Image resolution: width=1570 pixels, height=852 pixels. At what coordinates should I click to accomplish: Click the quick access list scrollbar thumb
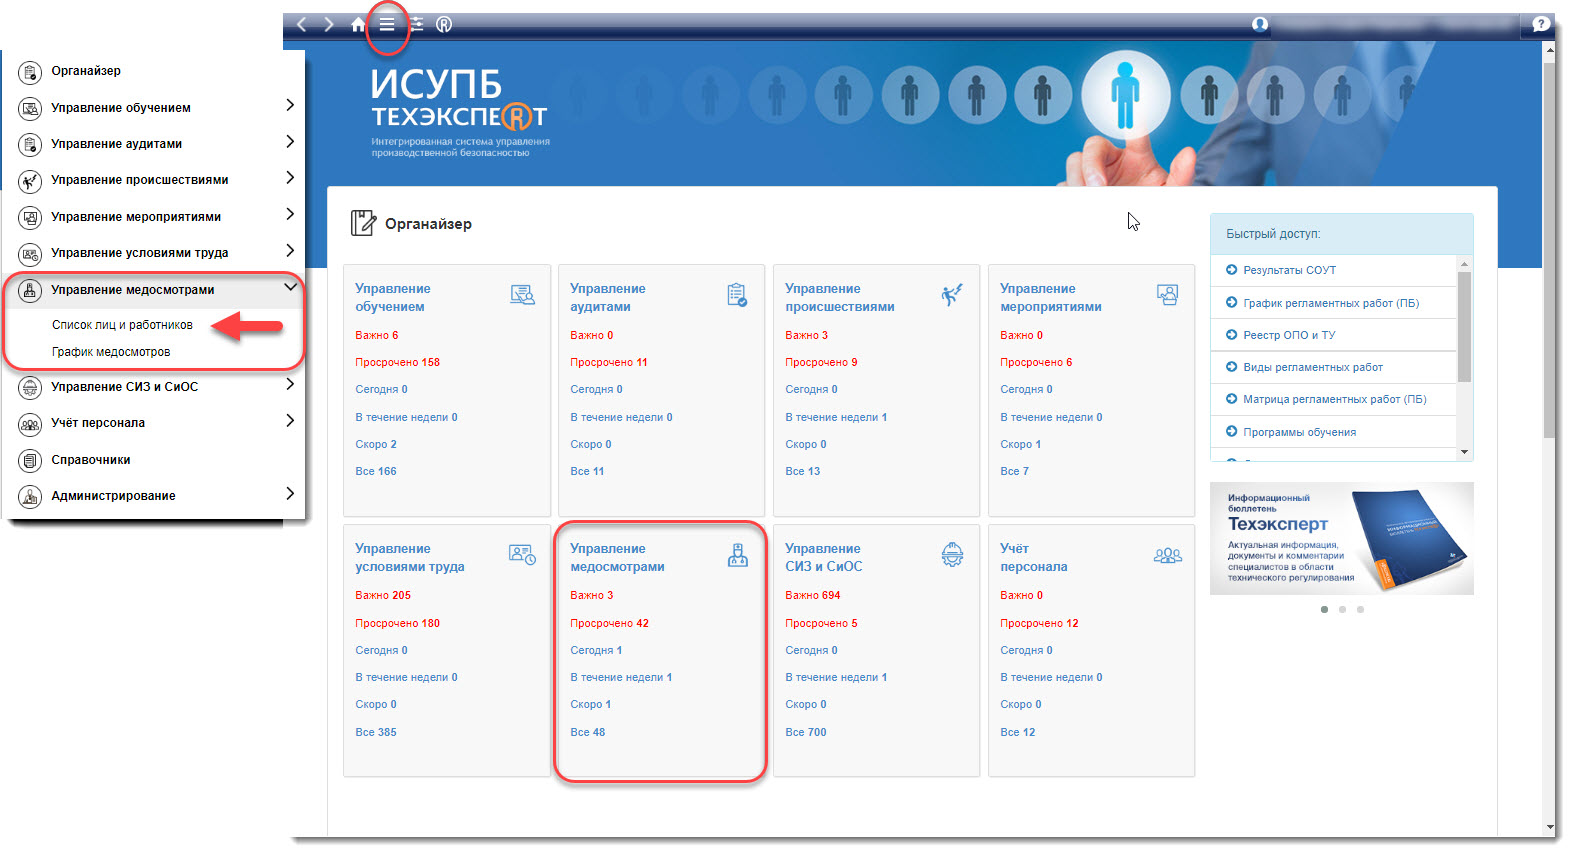tap(1464, 327)
